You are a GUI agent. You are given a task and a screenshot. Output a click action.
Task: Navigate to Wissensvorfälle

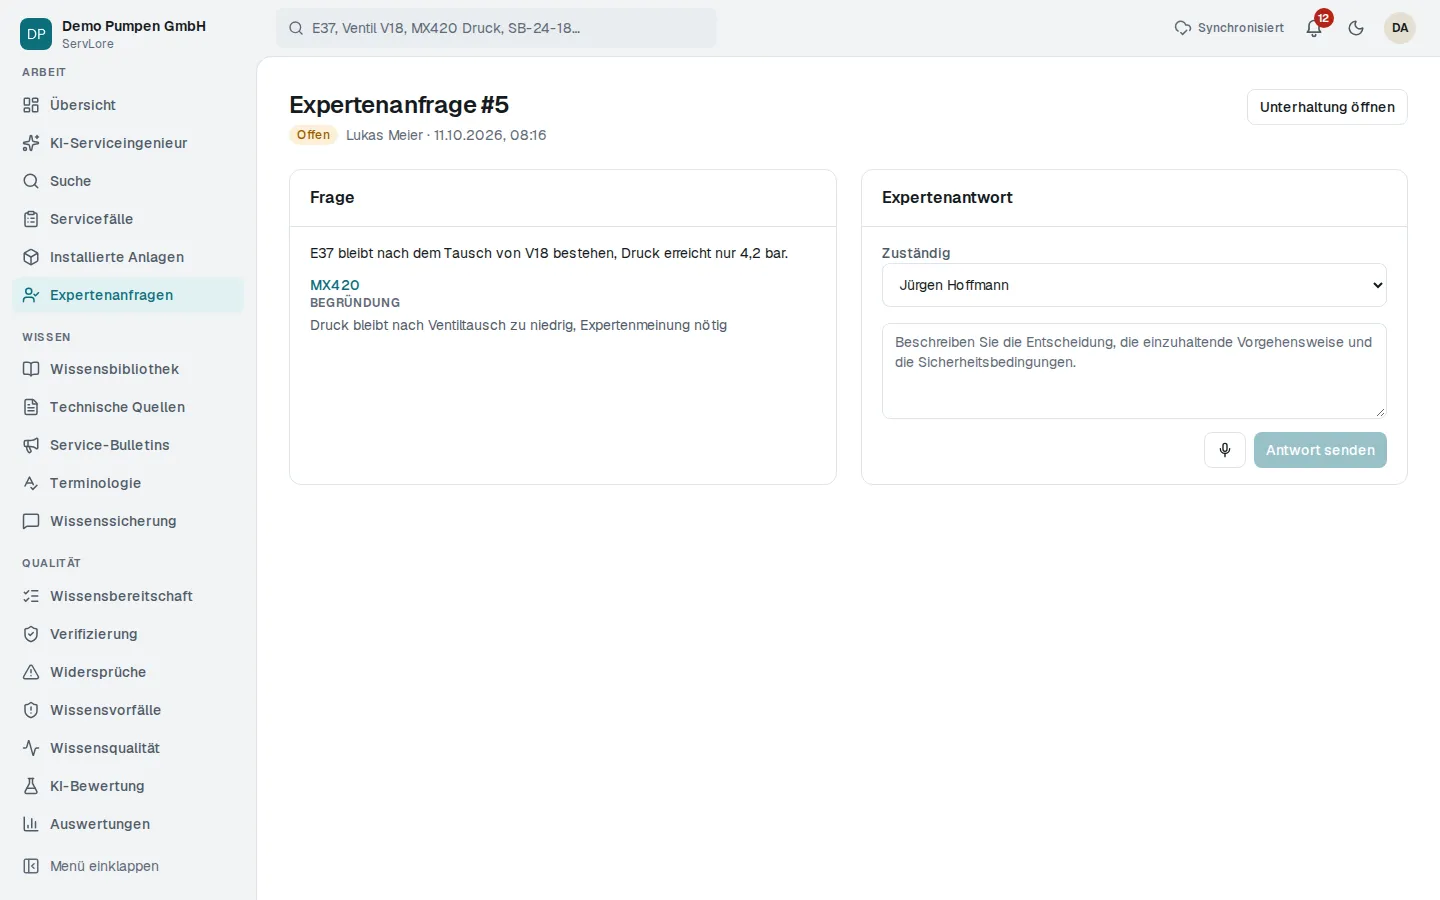point(128,710)
